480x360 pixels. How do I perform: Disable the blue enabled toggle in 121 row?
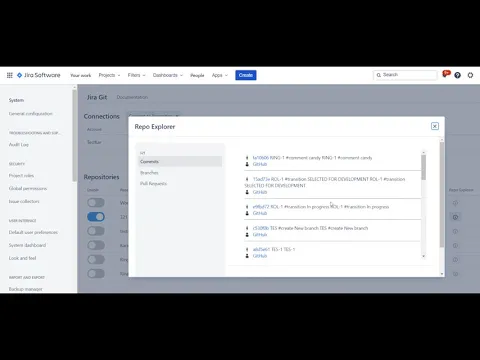click(x=96, y=217)
